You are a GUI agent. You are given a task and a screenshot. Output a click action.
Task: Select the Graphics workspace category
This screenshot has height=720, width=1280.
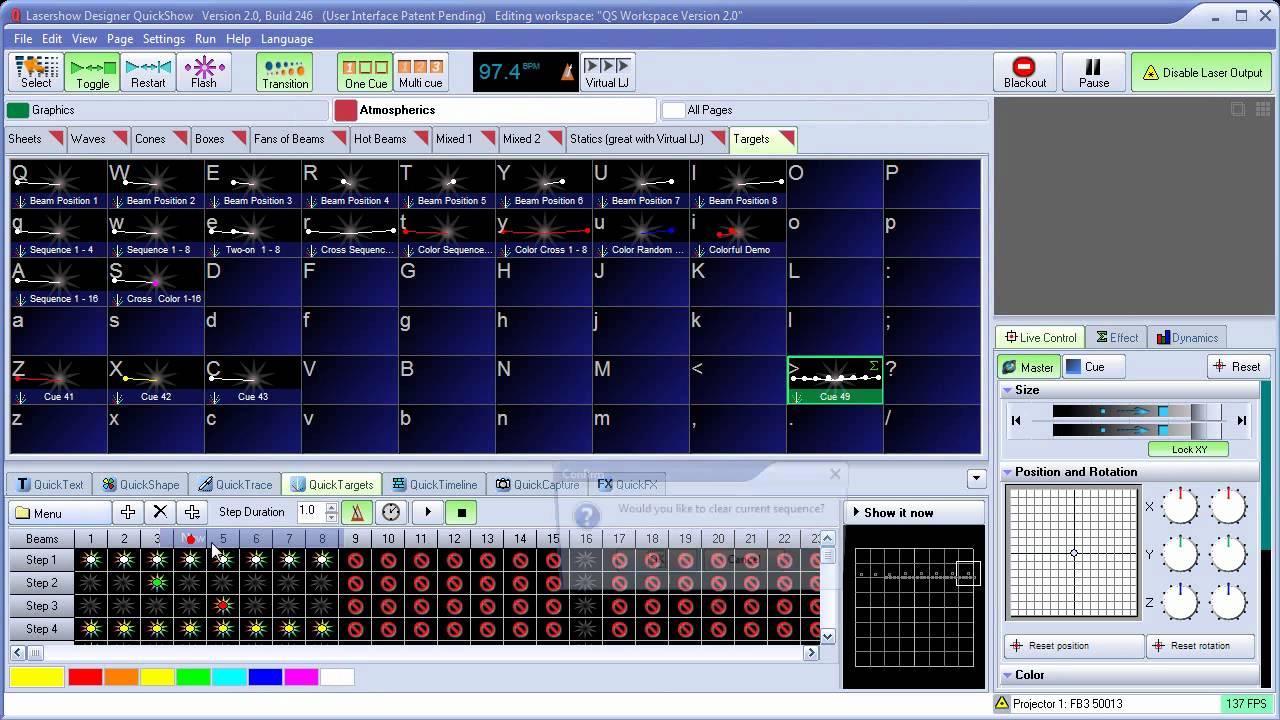pos(167,110)
